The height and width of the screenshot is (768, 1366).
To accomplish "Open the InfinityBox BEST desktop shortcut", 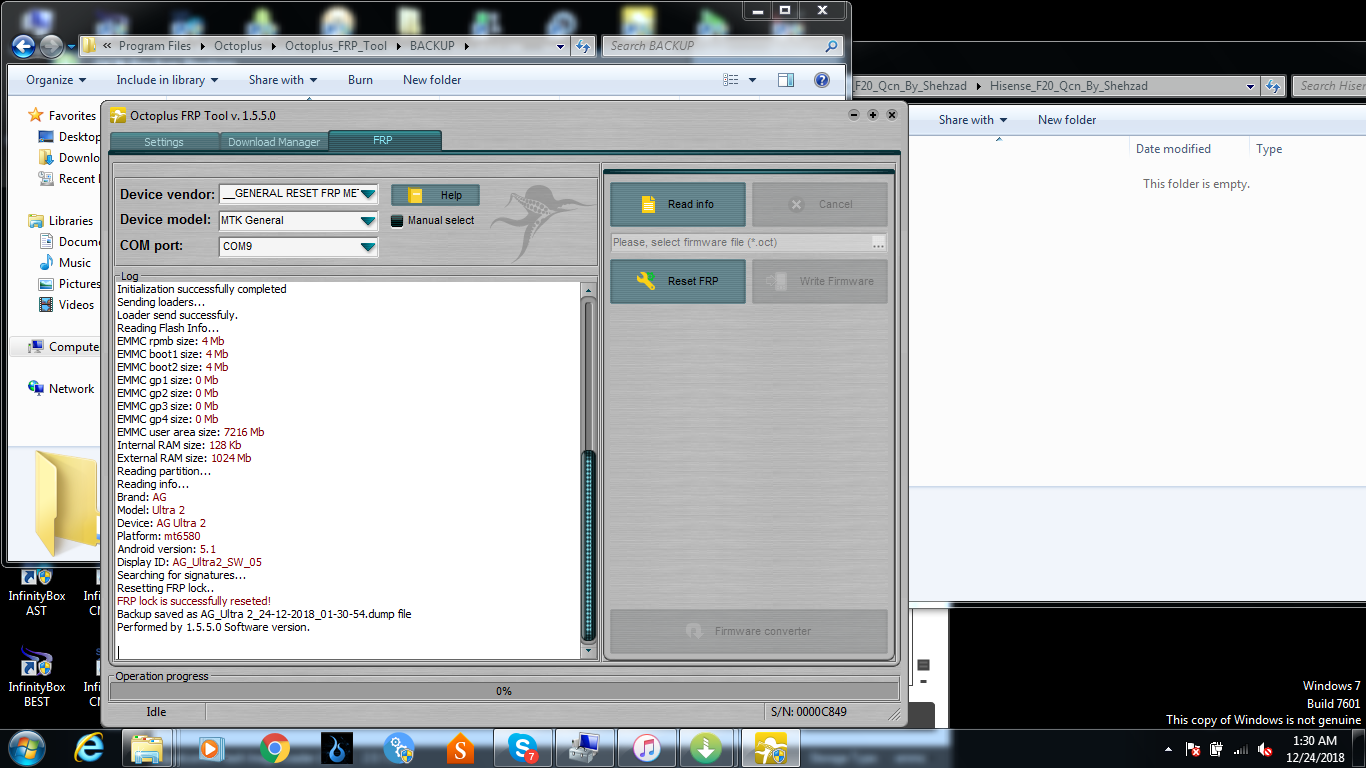I will tap(37, 678).
